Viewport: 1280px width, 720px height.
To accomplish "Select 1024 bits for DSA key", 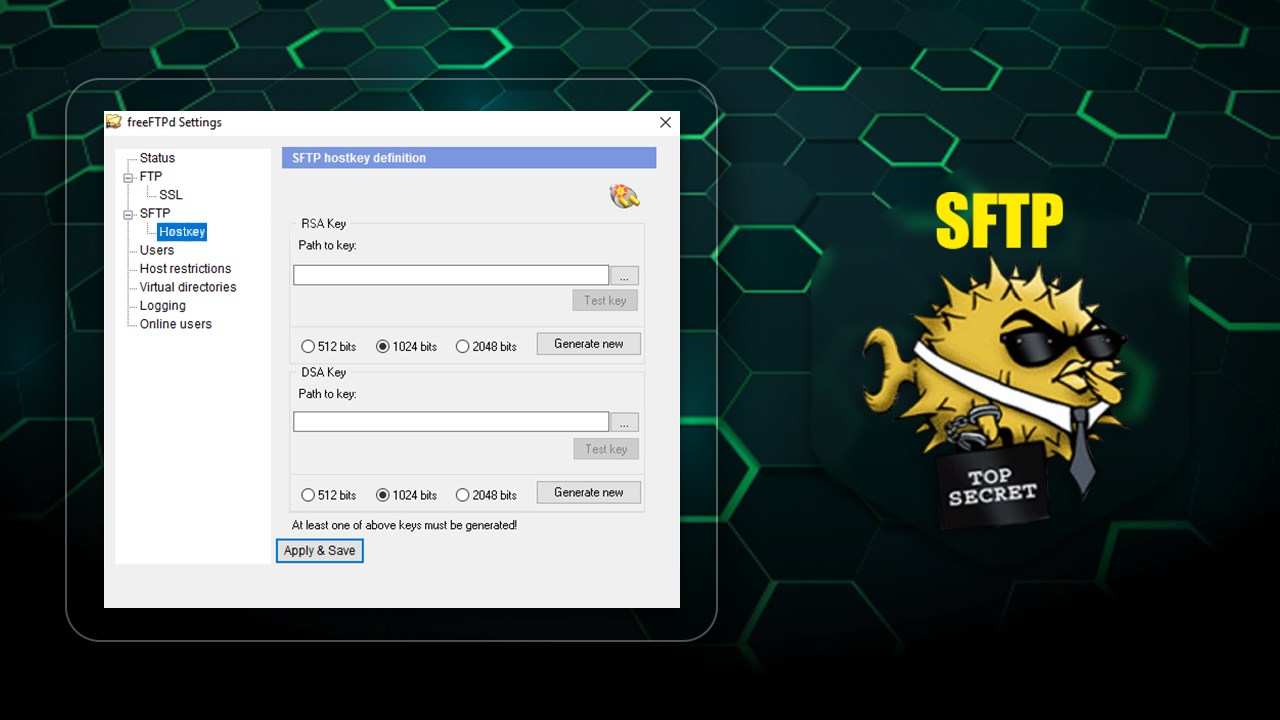I will (407, 495).
